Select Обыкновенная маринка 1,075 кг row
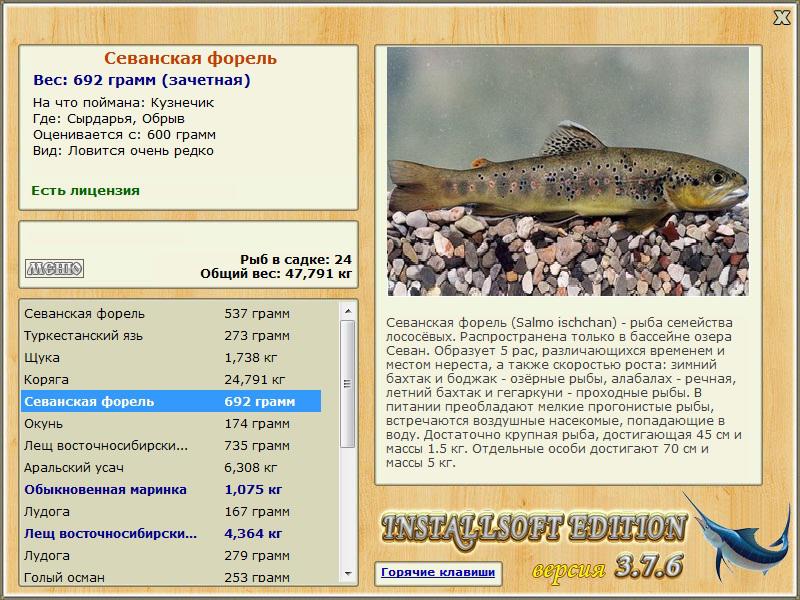Image resolution: width=800 pixels, height=600 pixels. (171, 489)
